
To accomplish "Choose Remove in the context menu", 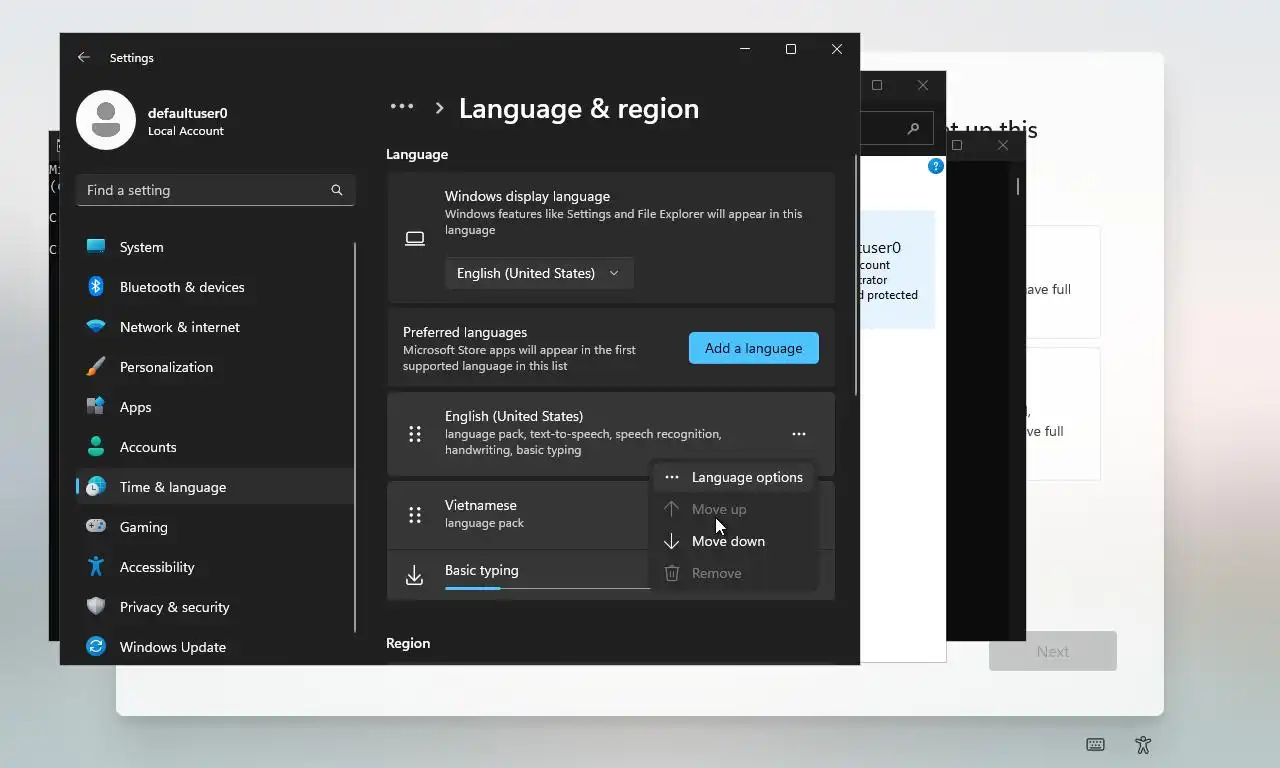I will tap(734, 573).
